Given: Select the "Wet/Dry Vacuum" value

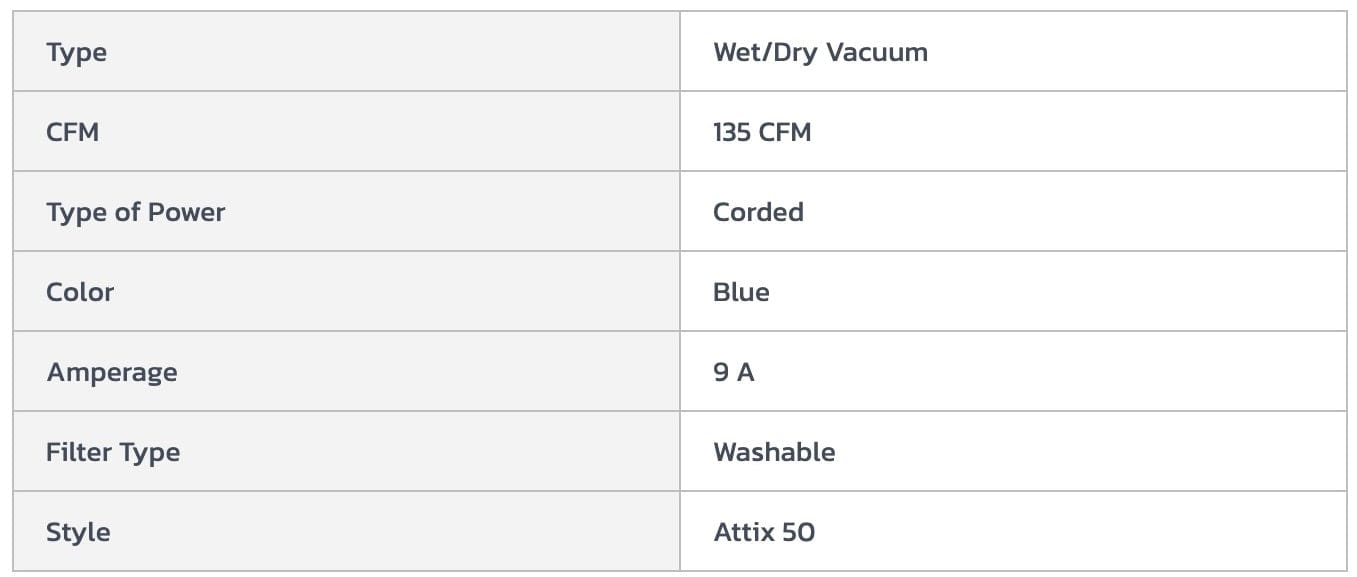Looking at the screenshot, I should (820, 52).
